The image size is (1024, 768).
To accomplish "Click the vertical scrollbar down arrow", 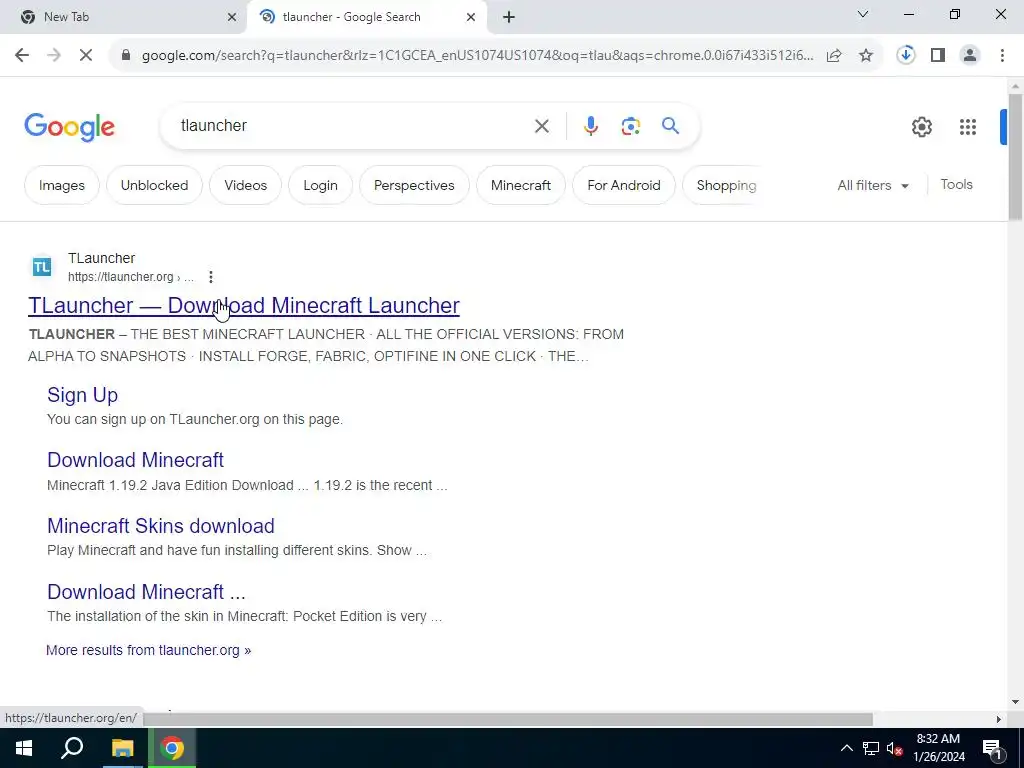I will click(1015, 702).
